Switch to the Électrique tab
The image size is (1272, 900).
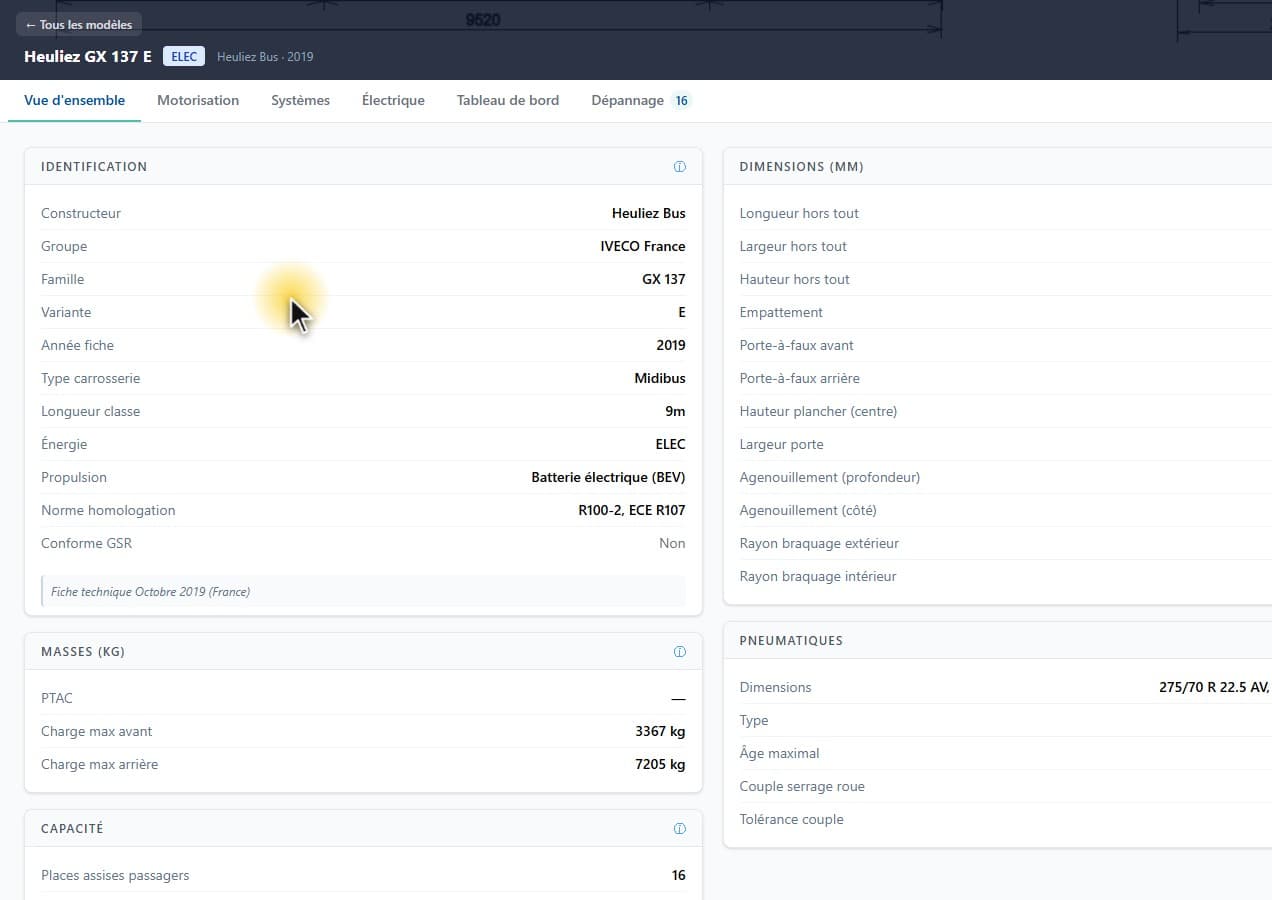pos(393,100)
